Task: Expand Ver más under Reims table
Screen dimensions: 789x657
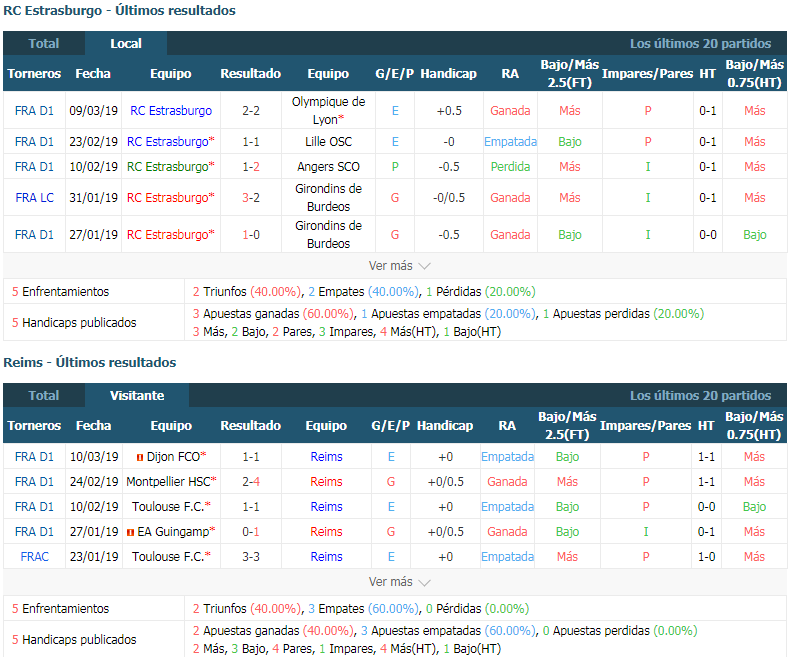Action: 399,582
